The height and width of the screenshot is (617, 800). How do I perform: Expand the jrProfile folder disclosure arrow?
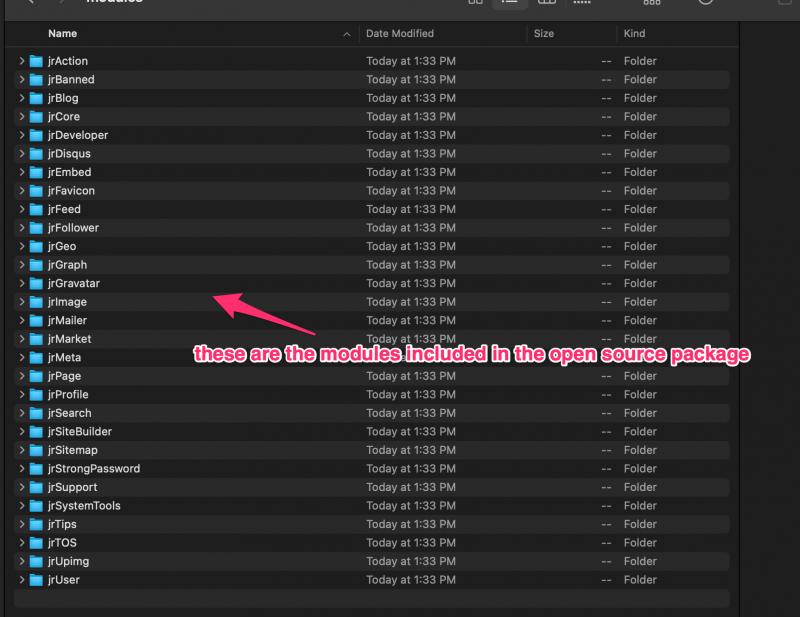[x=22, y=395]
